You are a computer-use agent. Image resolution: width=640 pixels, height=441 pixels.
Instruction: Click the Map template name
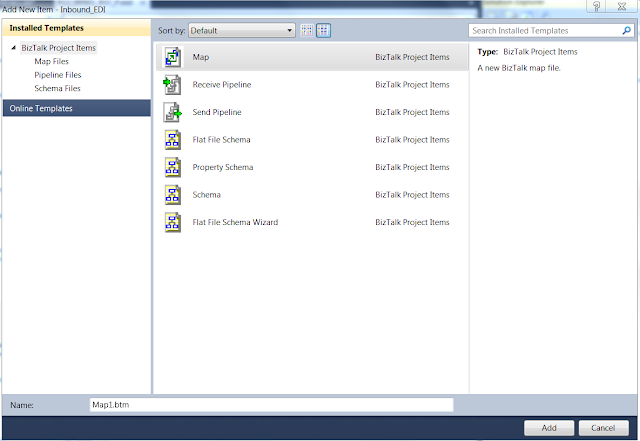coord(201,57)
